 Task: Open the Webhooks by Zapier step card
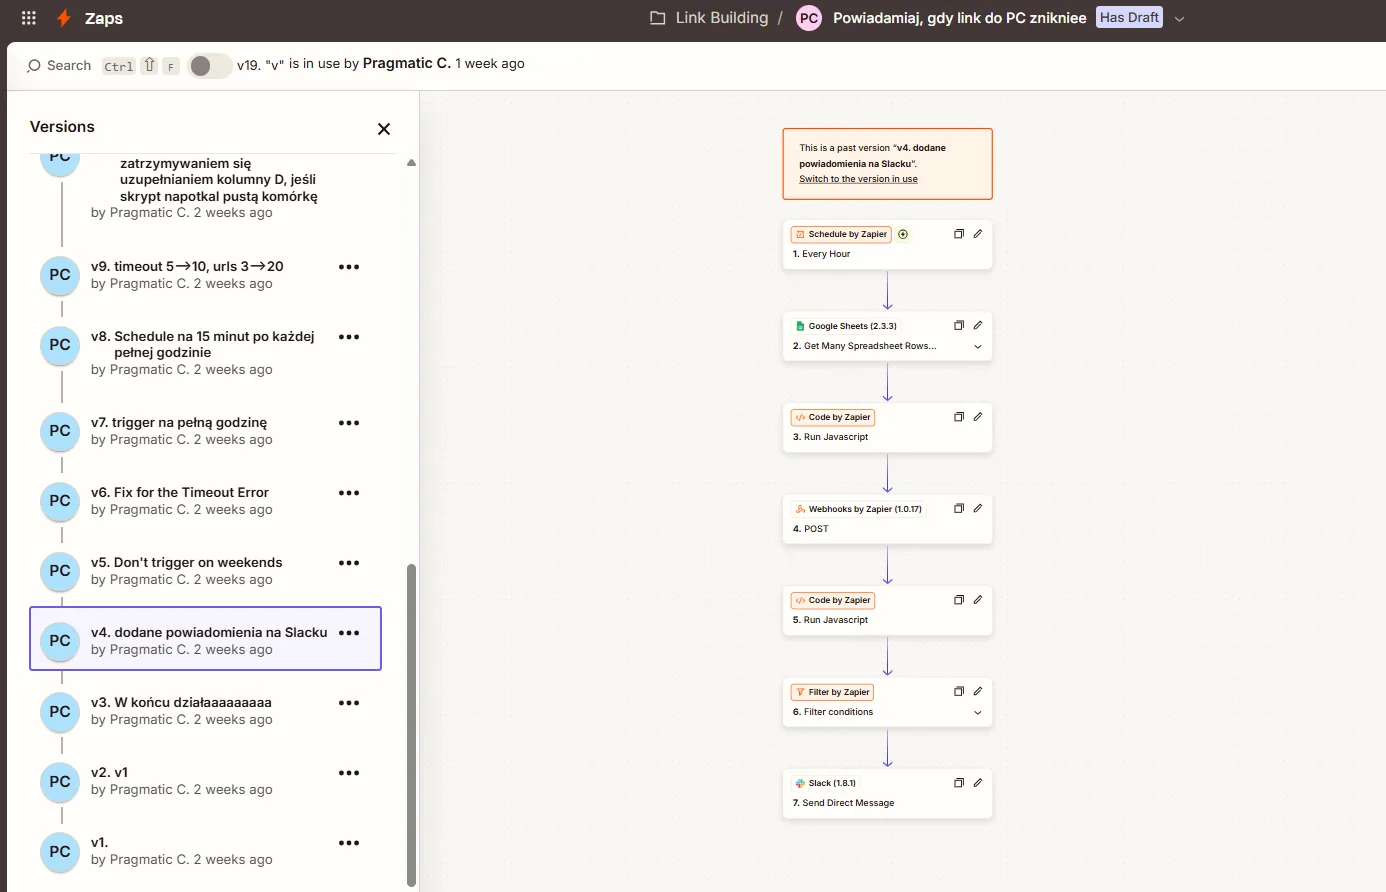point(887,519)
